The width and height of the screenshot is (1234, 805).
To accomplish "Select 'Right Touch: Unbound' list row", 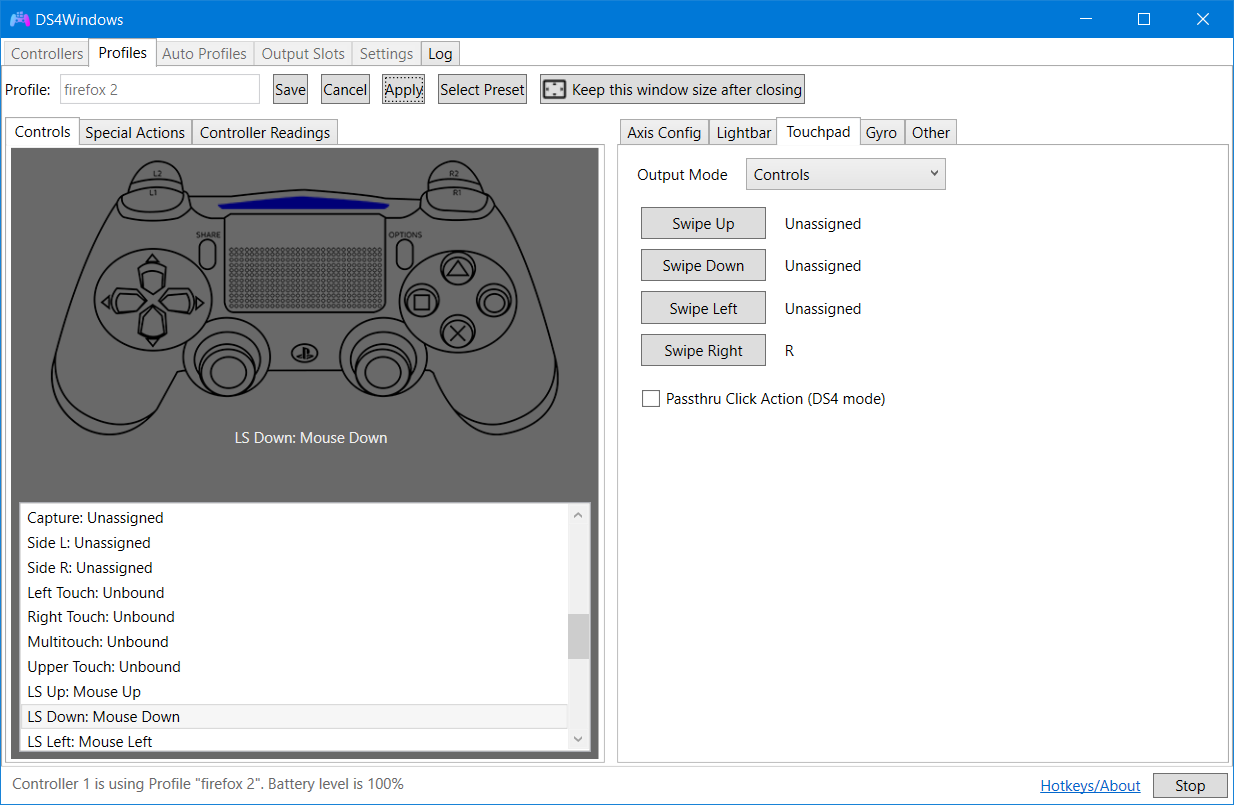I will [294, 617].
